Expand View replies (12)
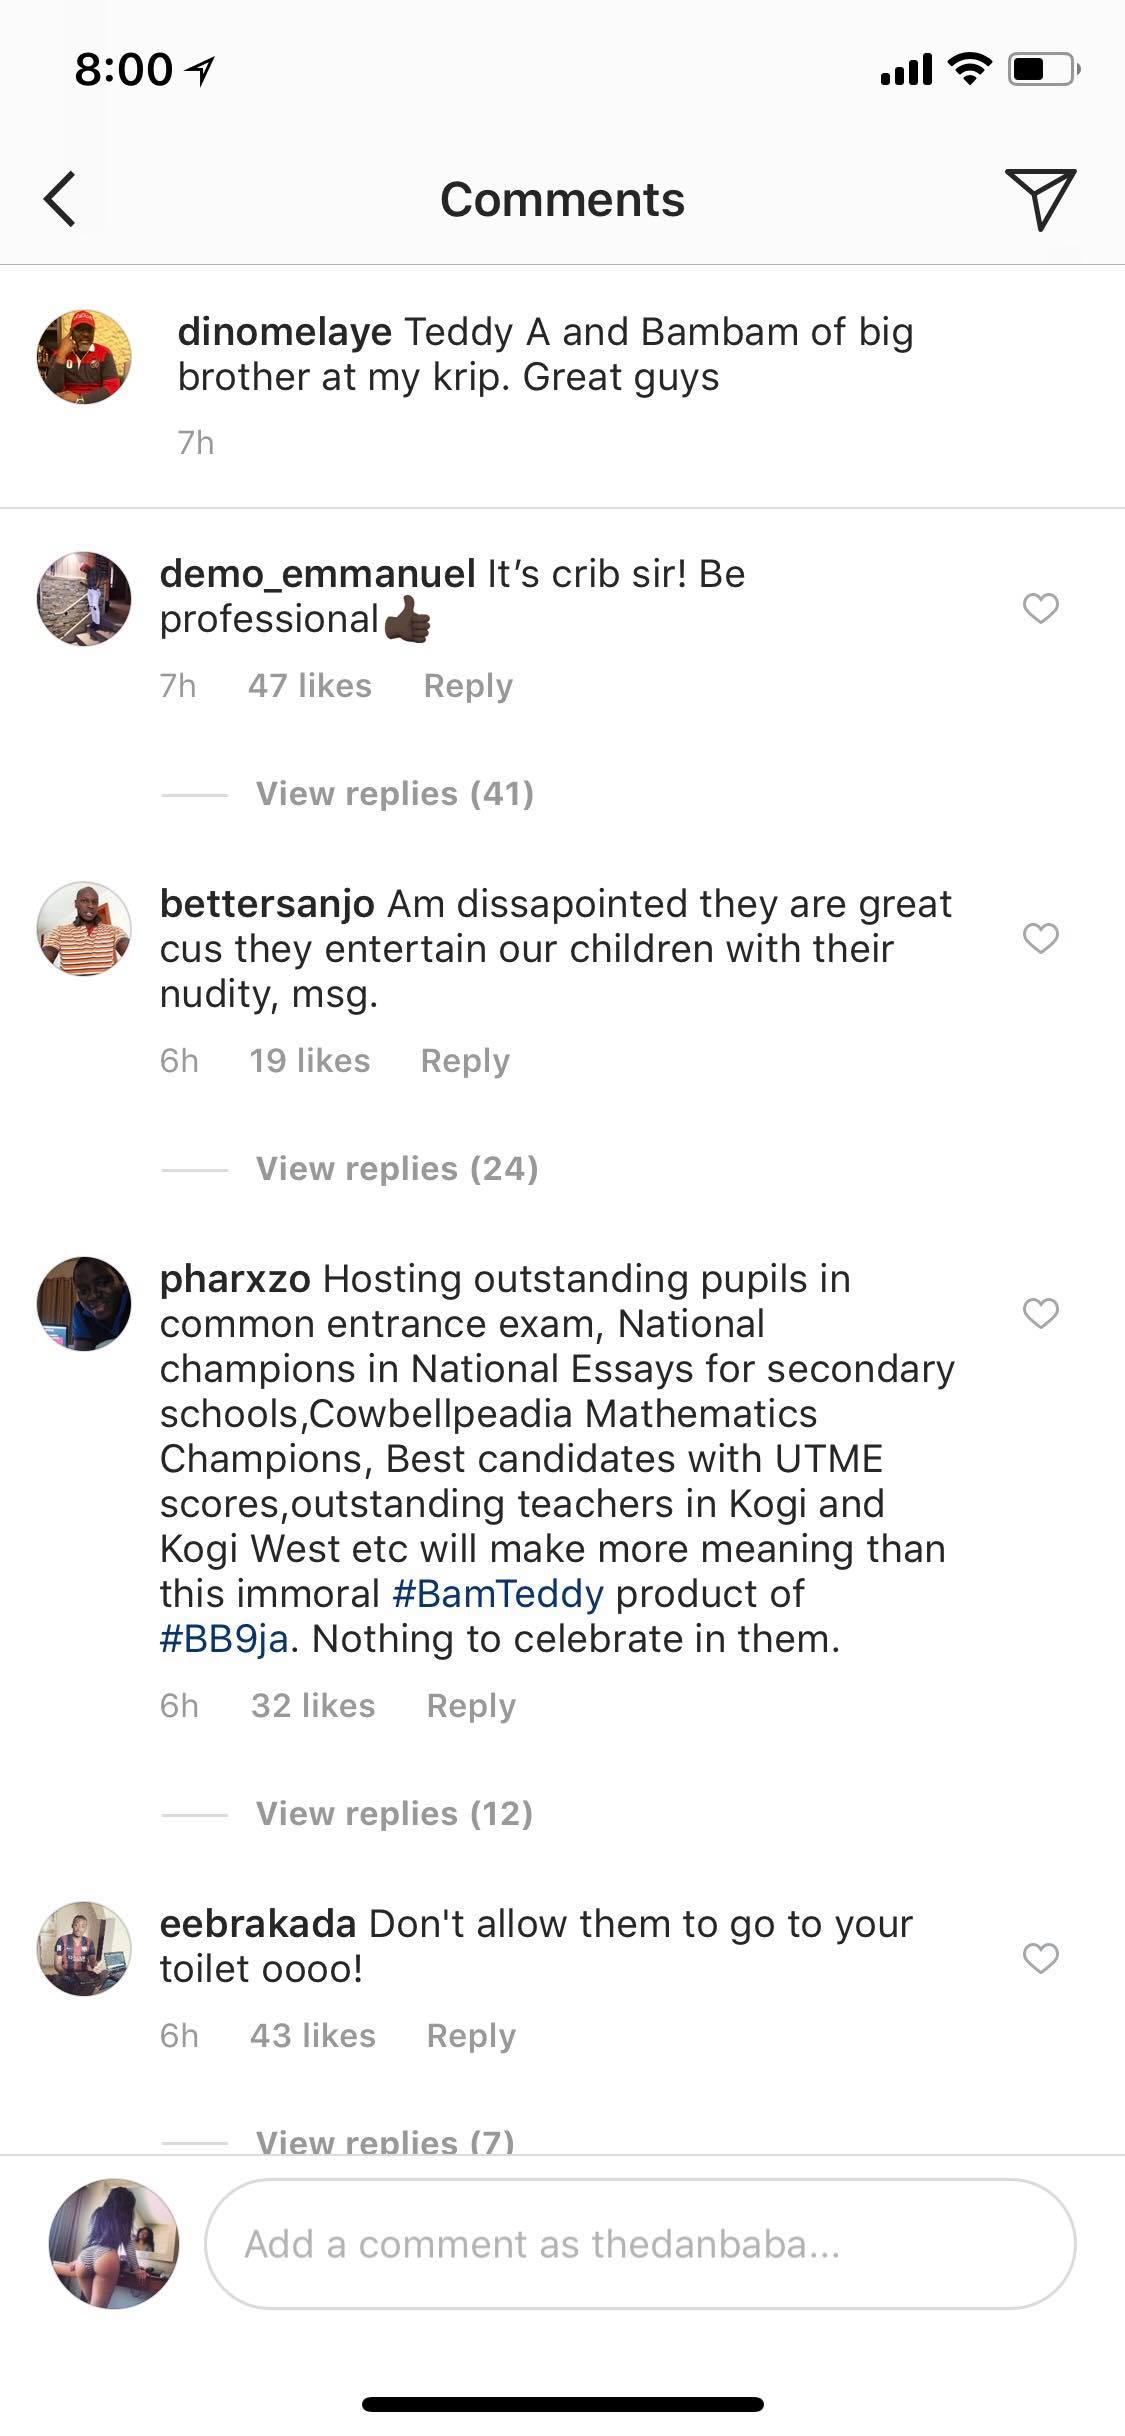Image resolution: width=1125 pixels, height=2436 pixels. click(394, 1813)
